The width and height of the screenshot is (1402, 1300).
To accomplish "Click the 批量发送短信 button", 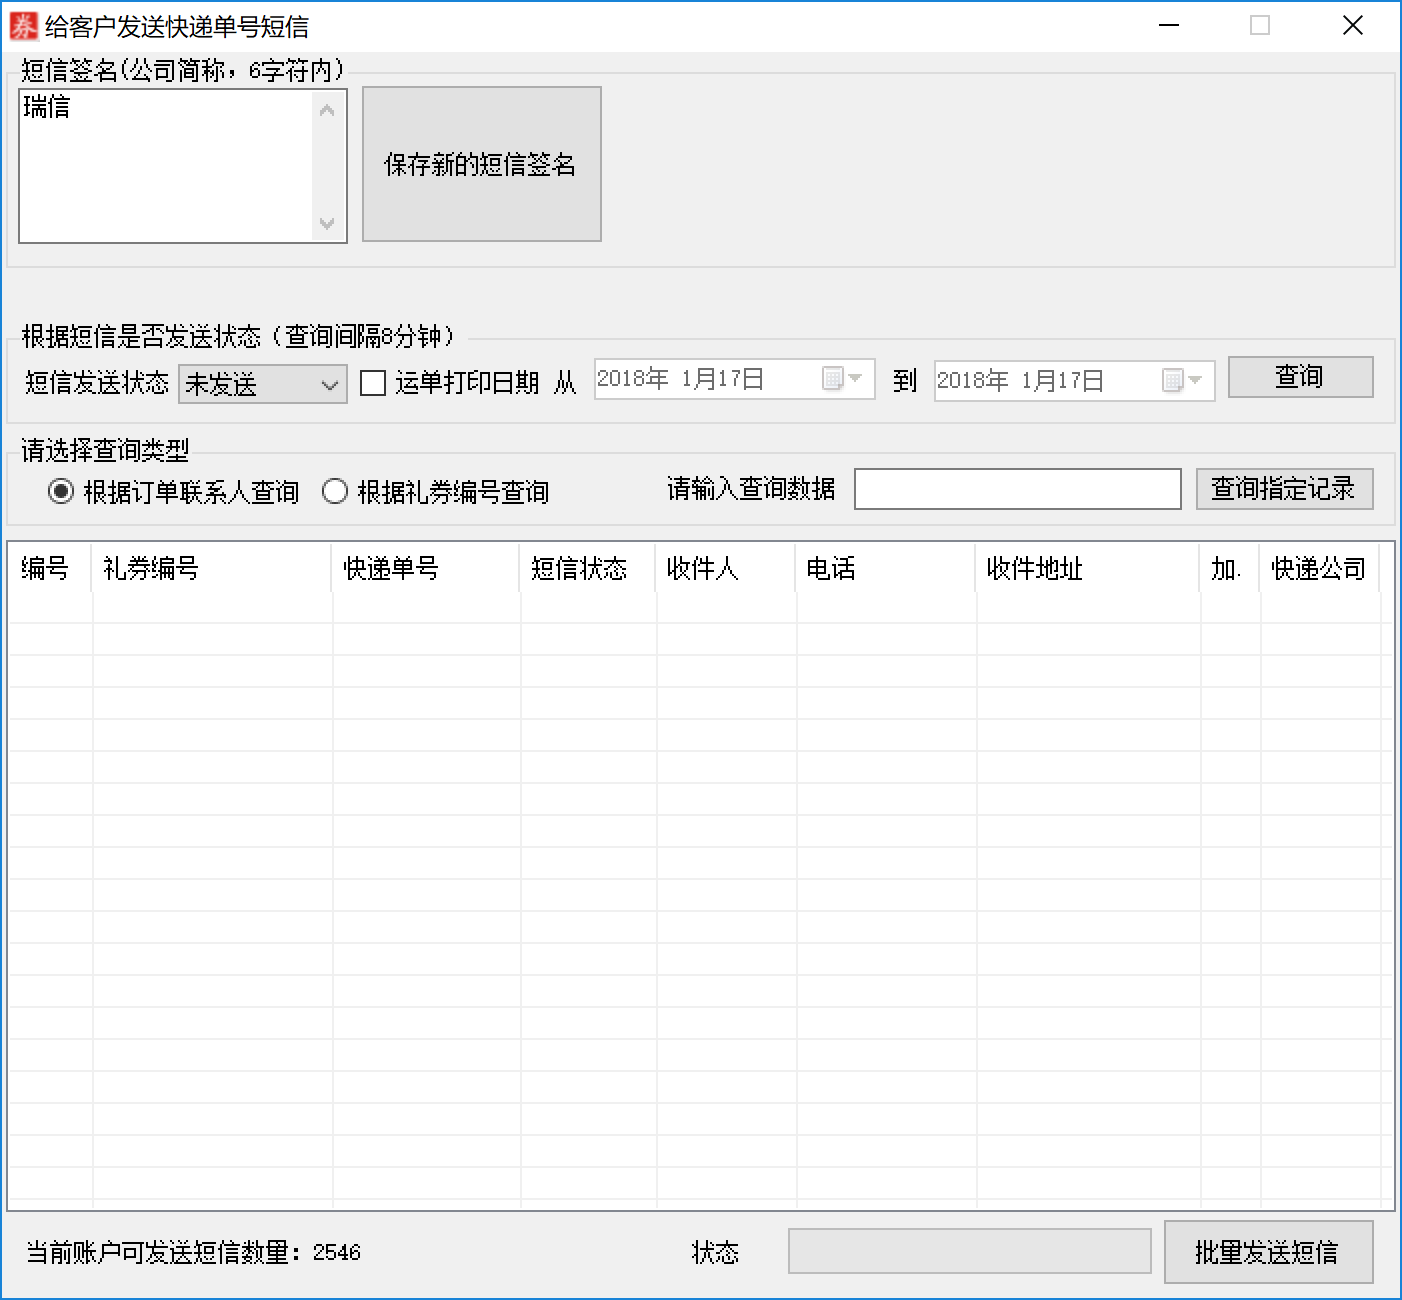I will (x=1267, y=1252).
